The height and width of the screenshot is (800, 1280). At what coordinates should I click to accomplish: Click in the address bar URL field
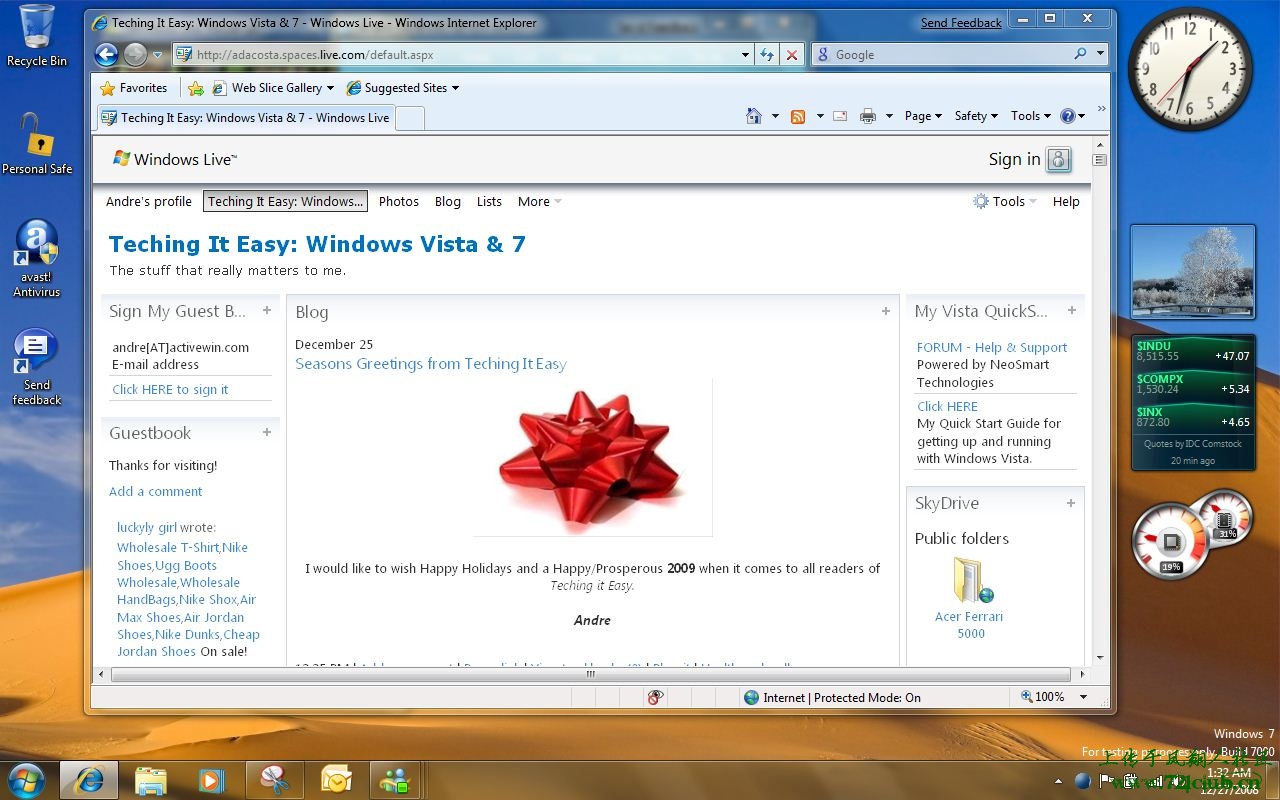[465, 55]
